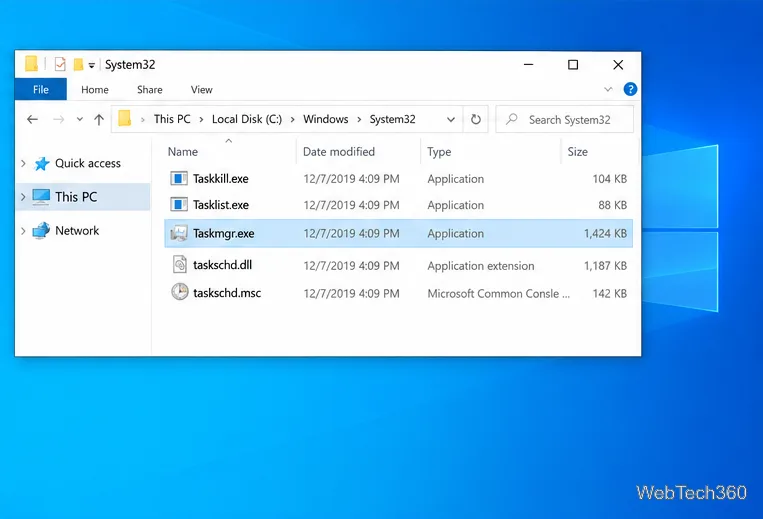
Task: Open chevron after Local Disk breadcrumb
Action: point(292,120)
